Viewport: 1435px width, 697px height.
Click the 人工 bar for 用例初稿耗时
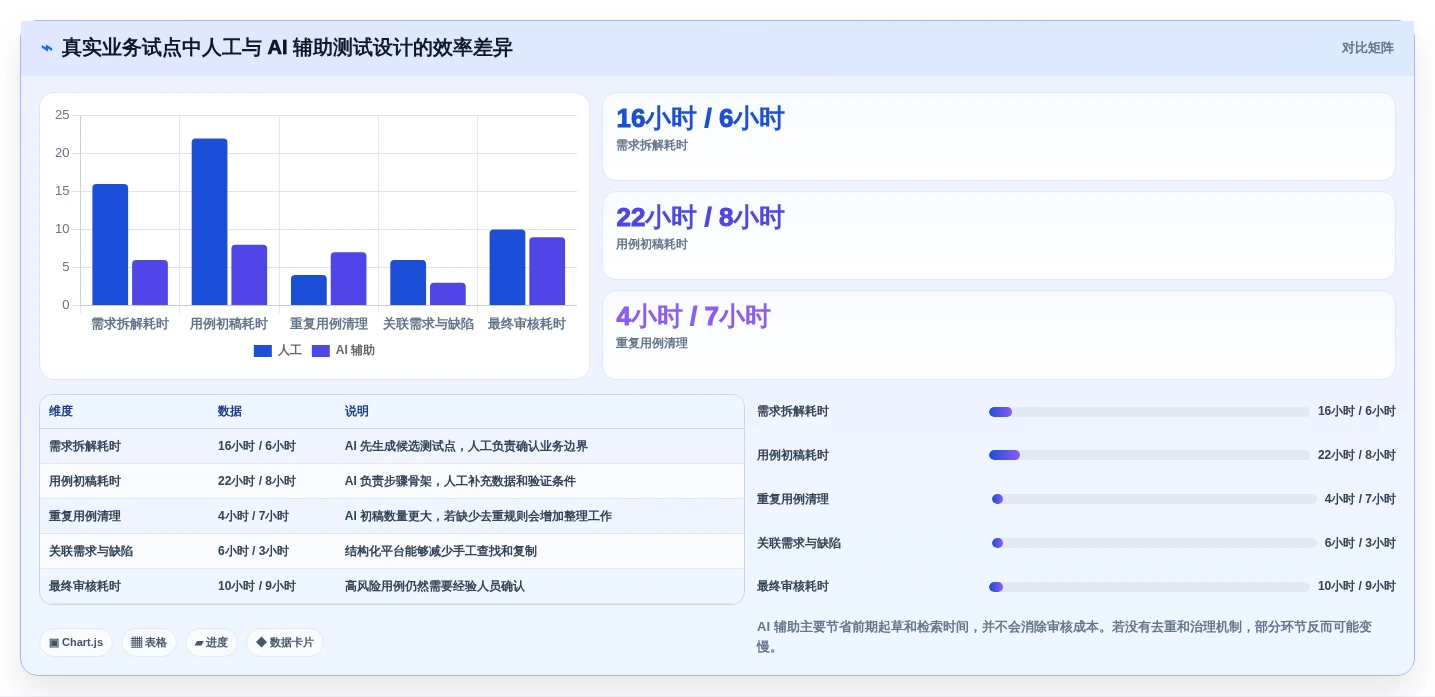click(209, 222)
